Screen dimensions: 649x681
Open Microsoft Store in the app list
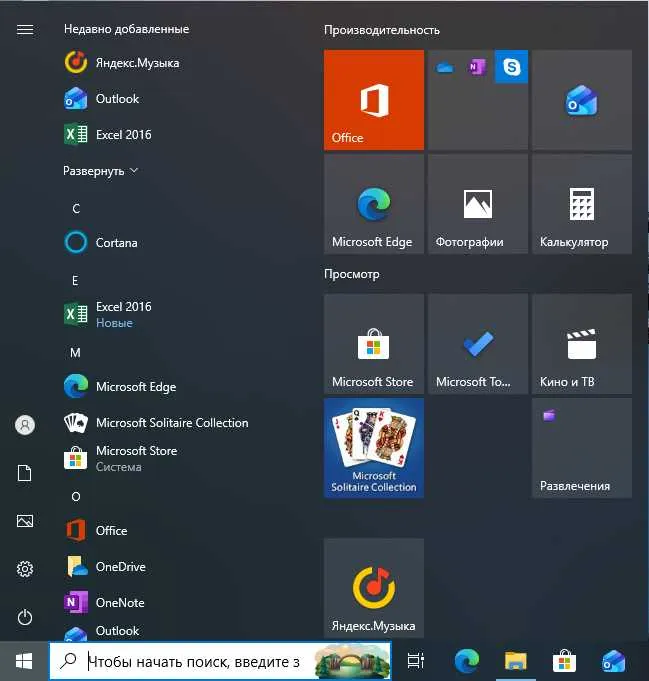(121, 458)
